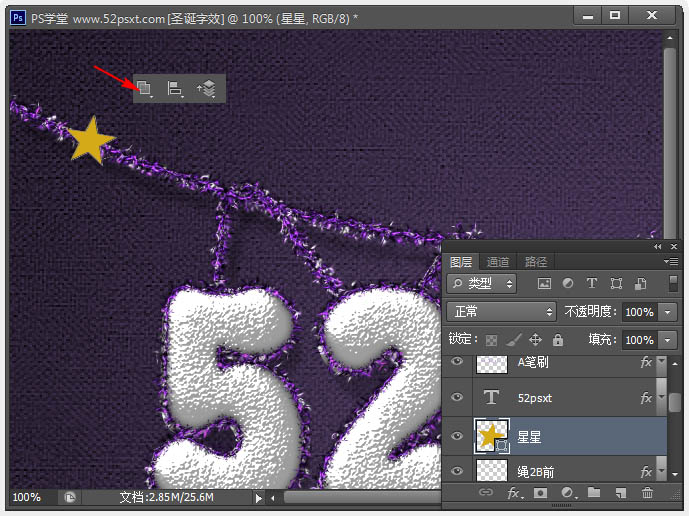This screenshot has height=516, width=689.
Task: Lock image pixels brush icon
Action: tap(513, 339)
